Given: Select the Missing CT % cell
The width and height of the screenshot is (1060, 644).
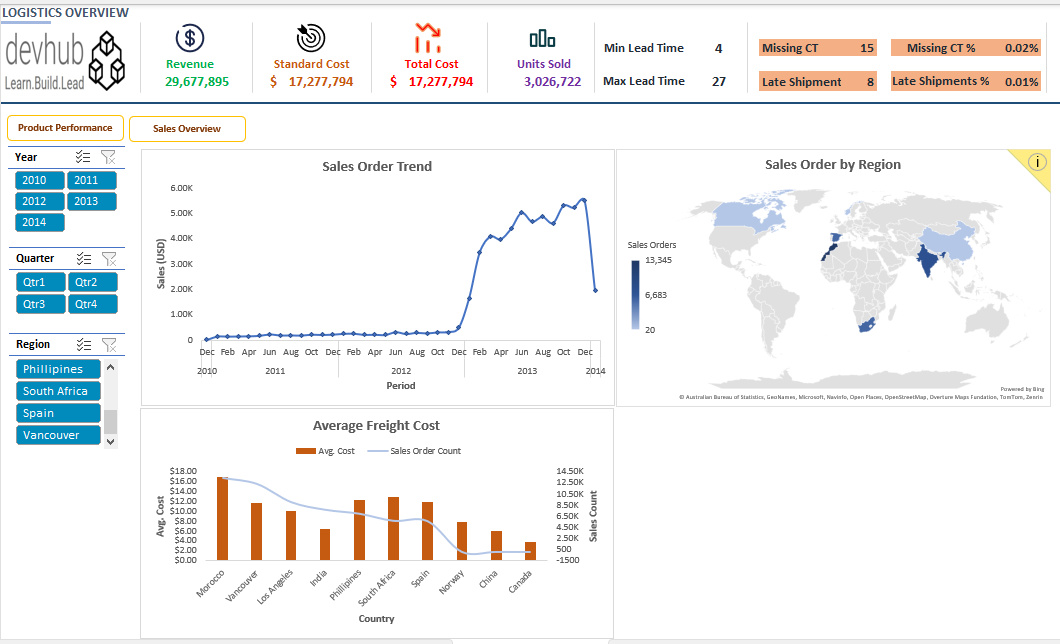Looking at the screenshot, I should [x=965, y=48].
